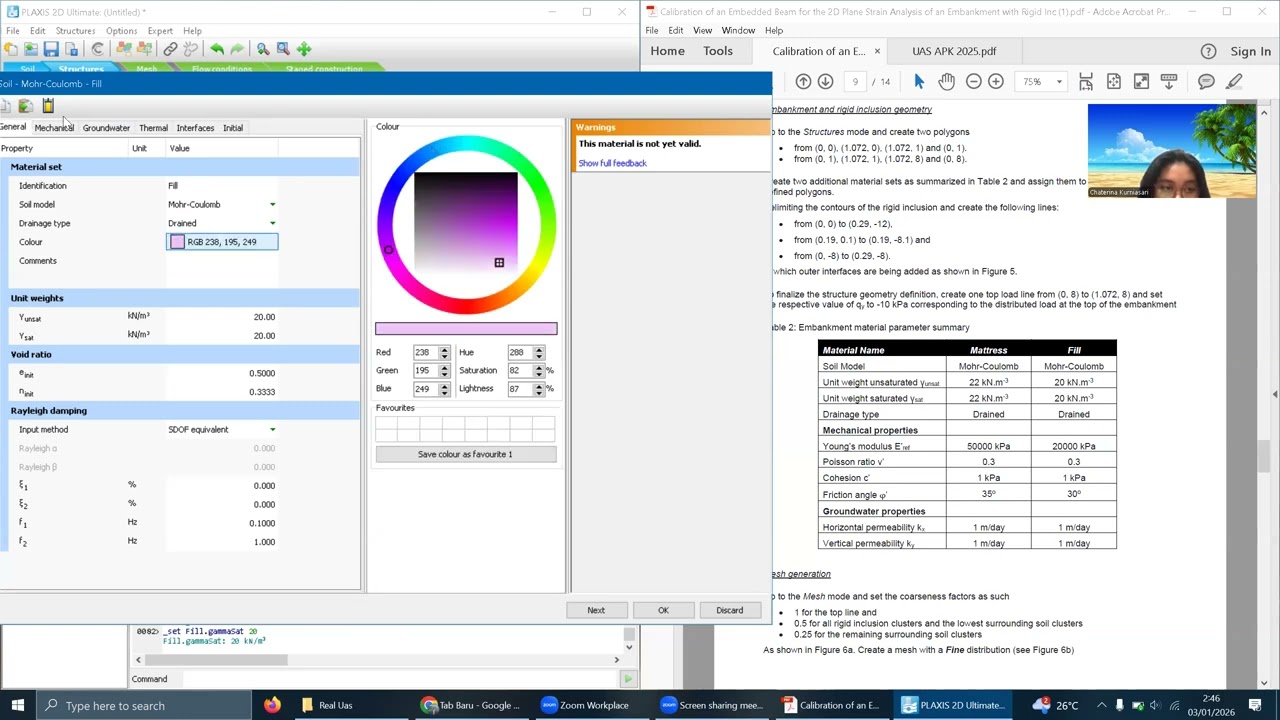Image resolution: width=1280 pixels, height=720 pixels.
Task: Adjust the Green value stepper
Action: 444,371
